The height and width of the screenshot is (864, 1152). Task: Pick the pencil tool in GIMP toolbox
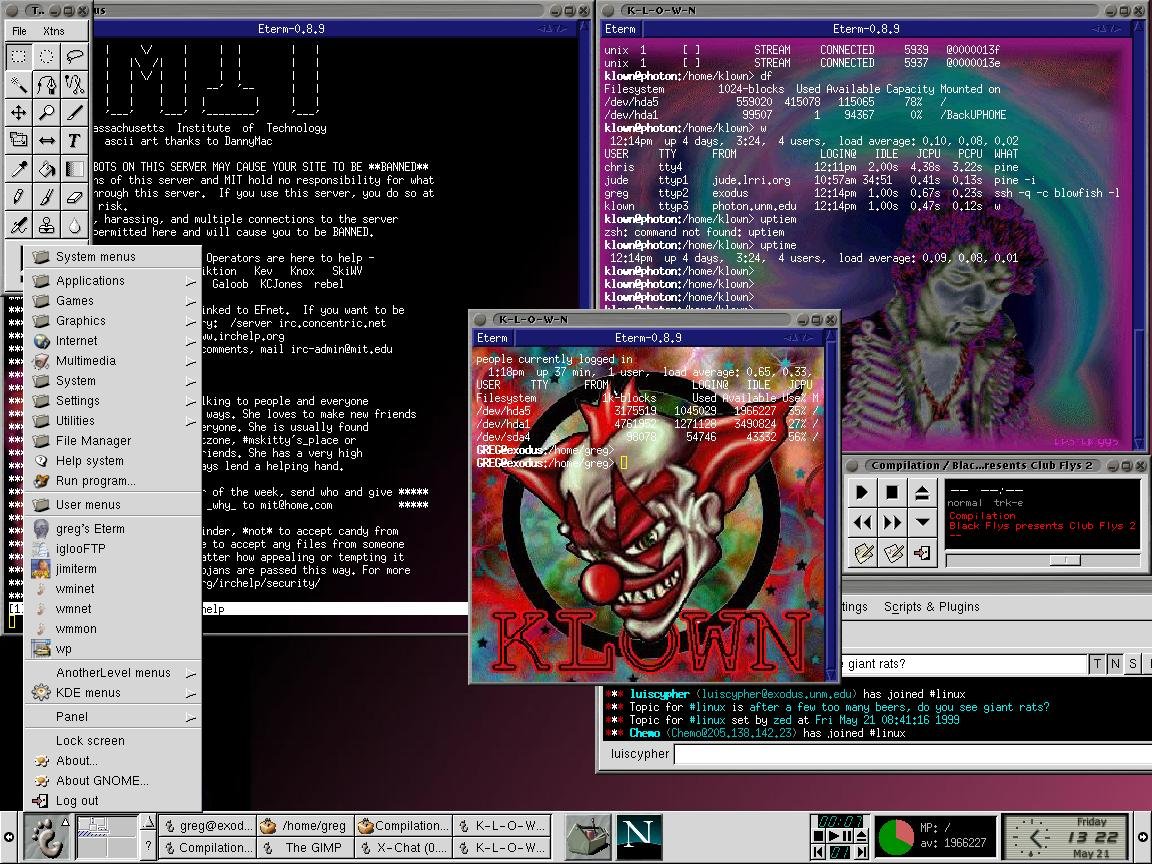[x=18, y=197]
